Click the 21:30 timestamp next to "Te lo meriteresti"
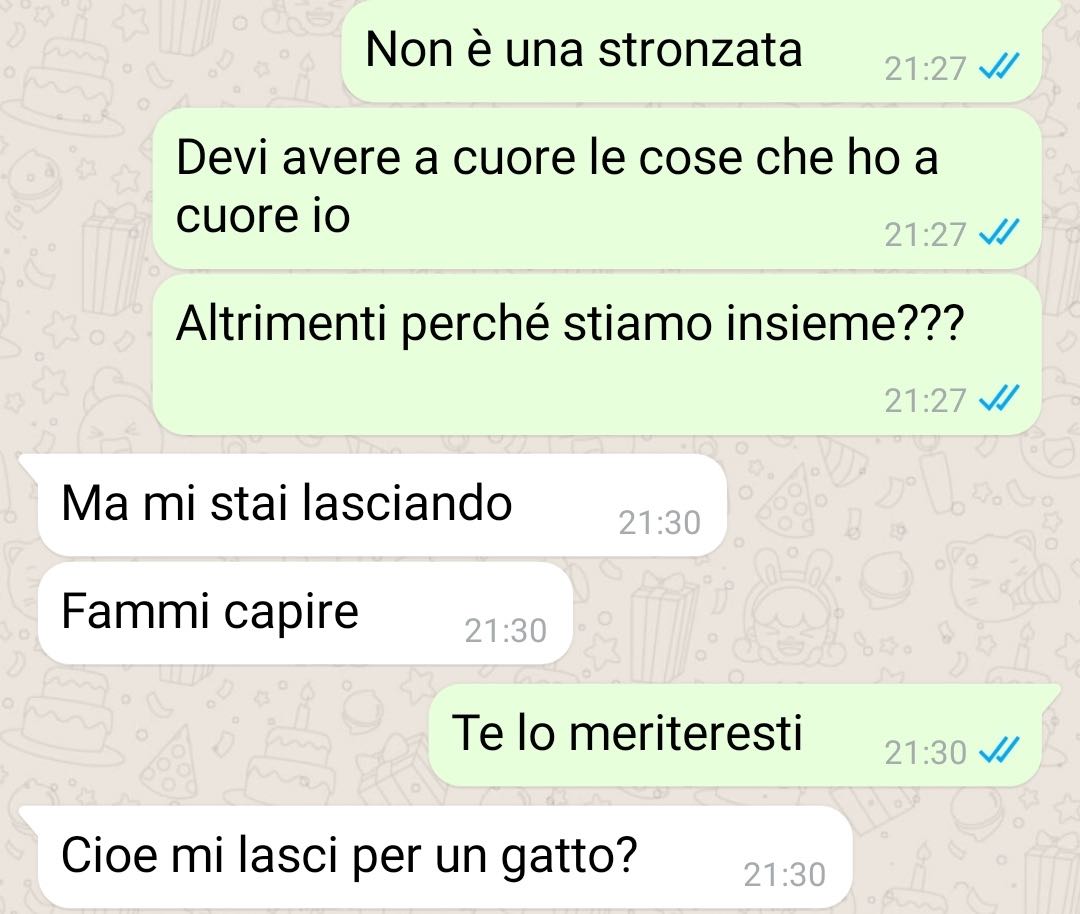This screenshot has width=1080, height=914. click(x=925, y=753)
